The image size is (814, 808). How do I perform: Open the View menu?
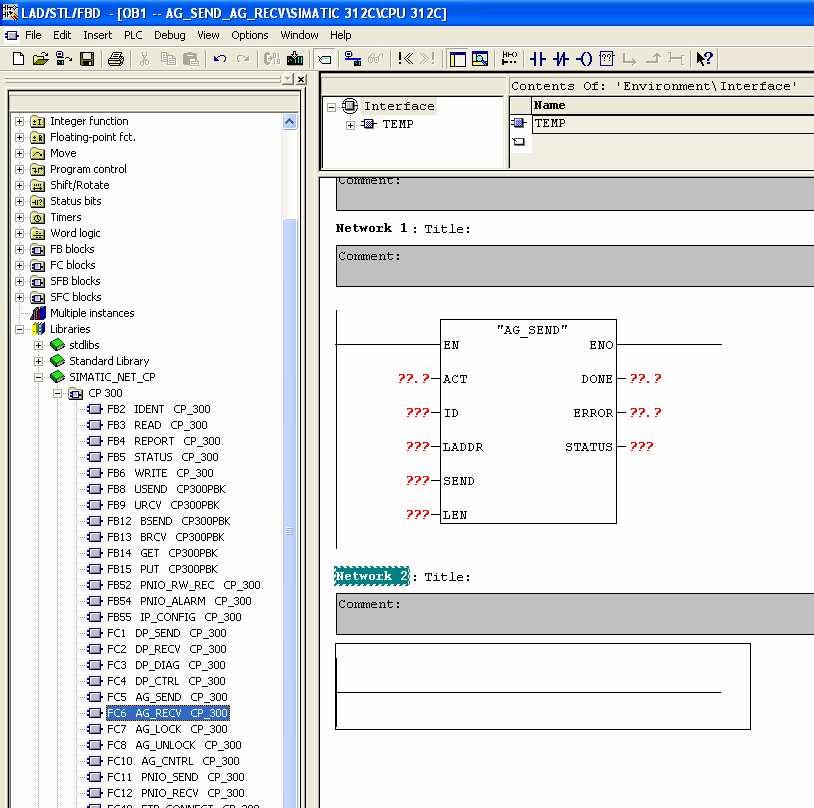[x=208, y=35]
